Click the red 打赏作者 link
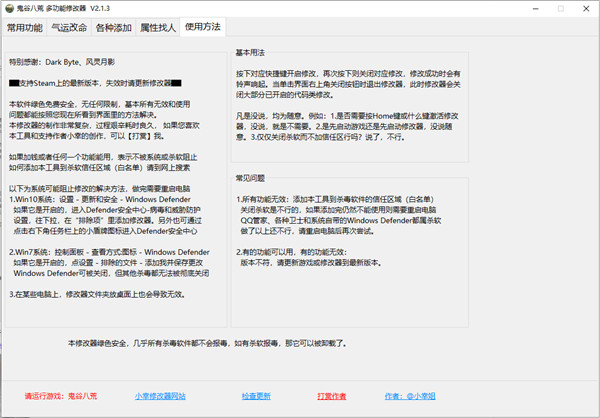Image resolution: width=600 pixels, height=418 pixels. pos(332,396)
